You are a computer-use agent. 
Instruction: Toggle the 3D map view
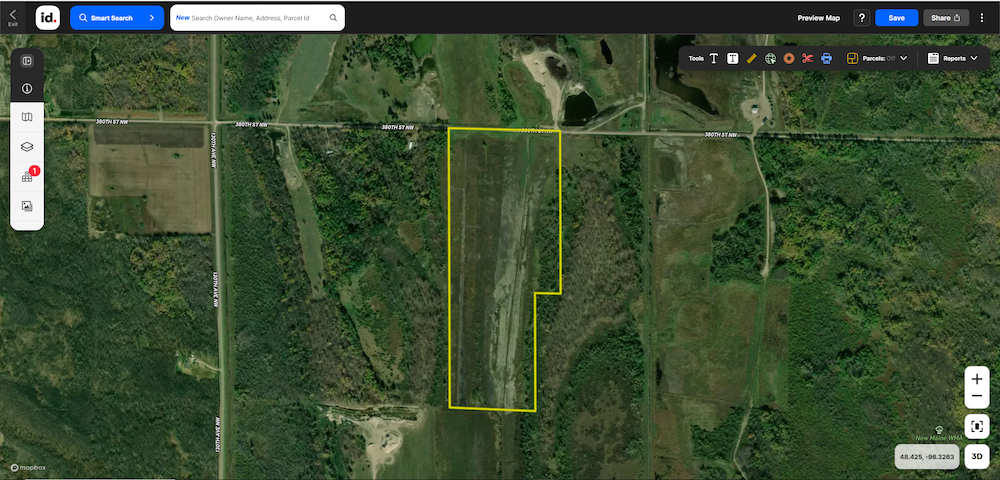tap(977, 457)
